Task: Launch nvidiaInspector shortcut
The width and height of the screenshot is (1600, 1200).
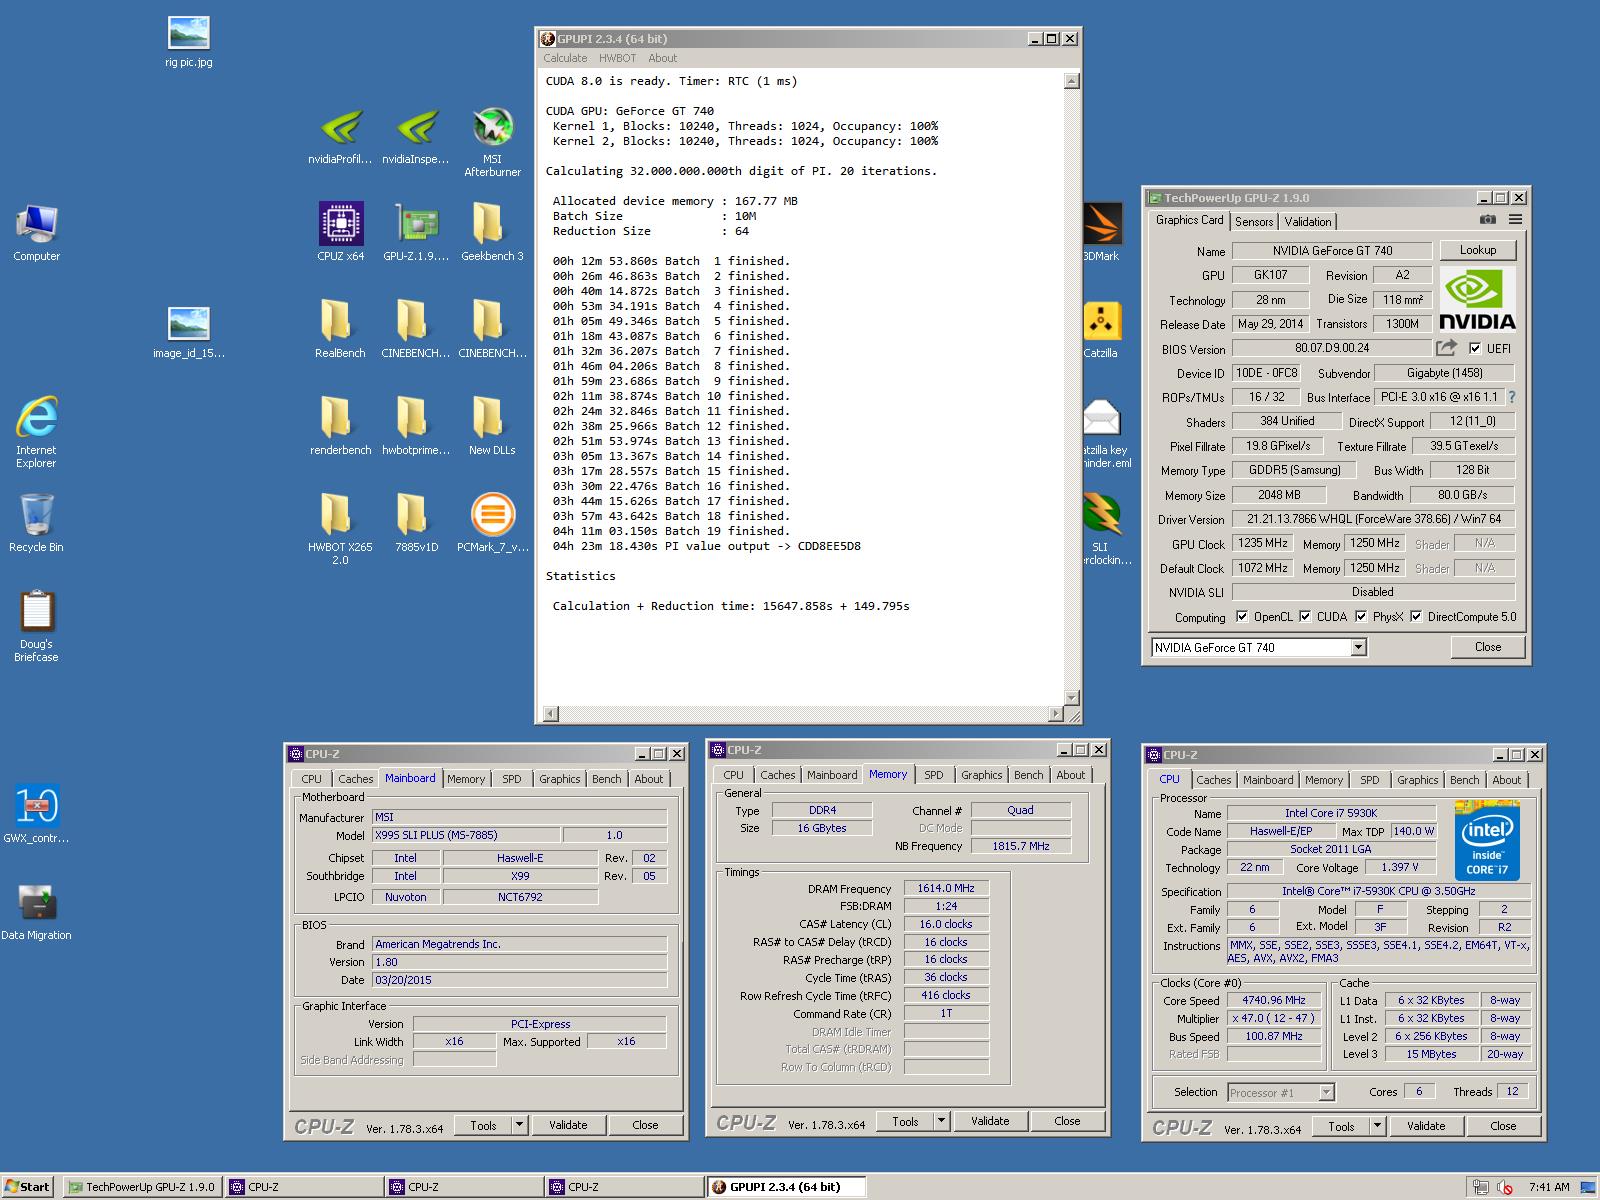Action: (416, 137)
